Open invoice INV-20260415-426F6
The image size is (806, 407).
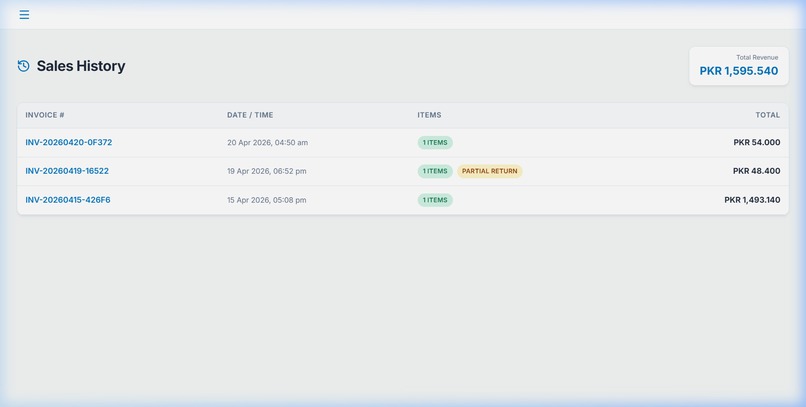(x=68, y=200)
